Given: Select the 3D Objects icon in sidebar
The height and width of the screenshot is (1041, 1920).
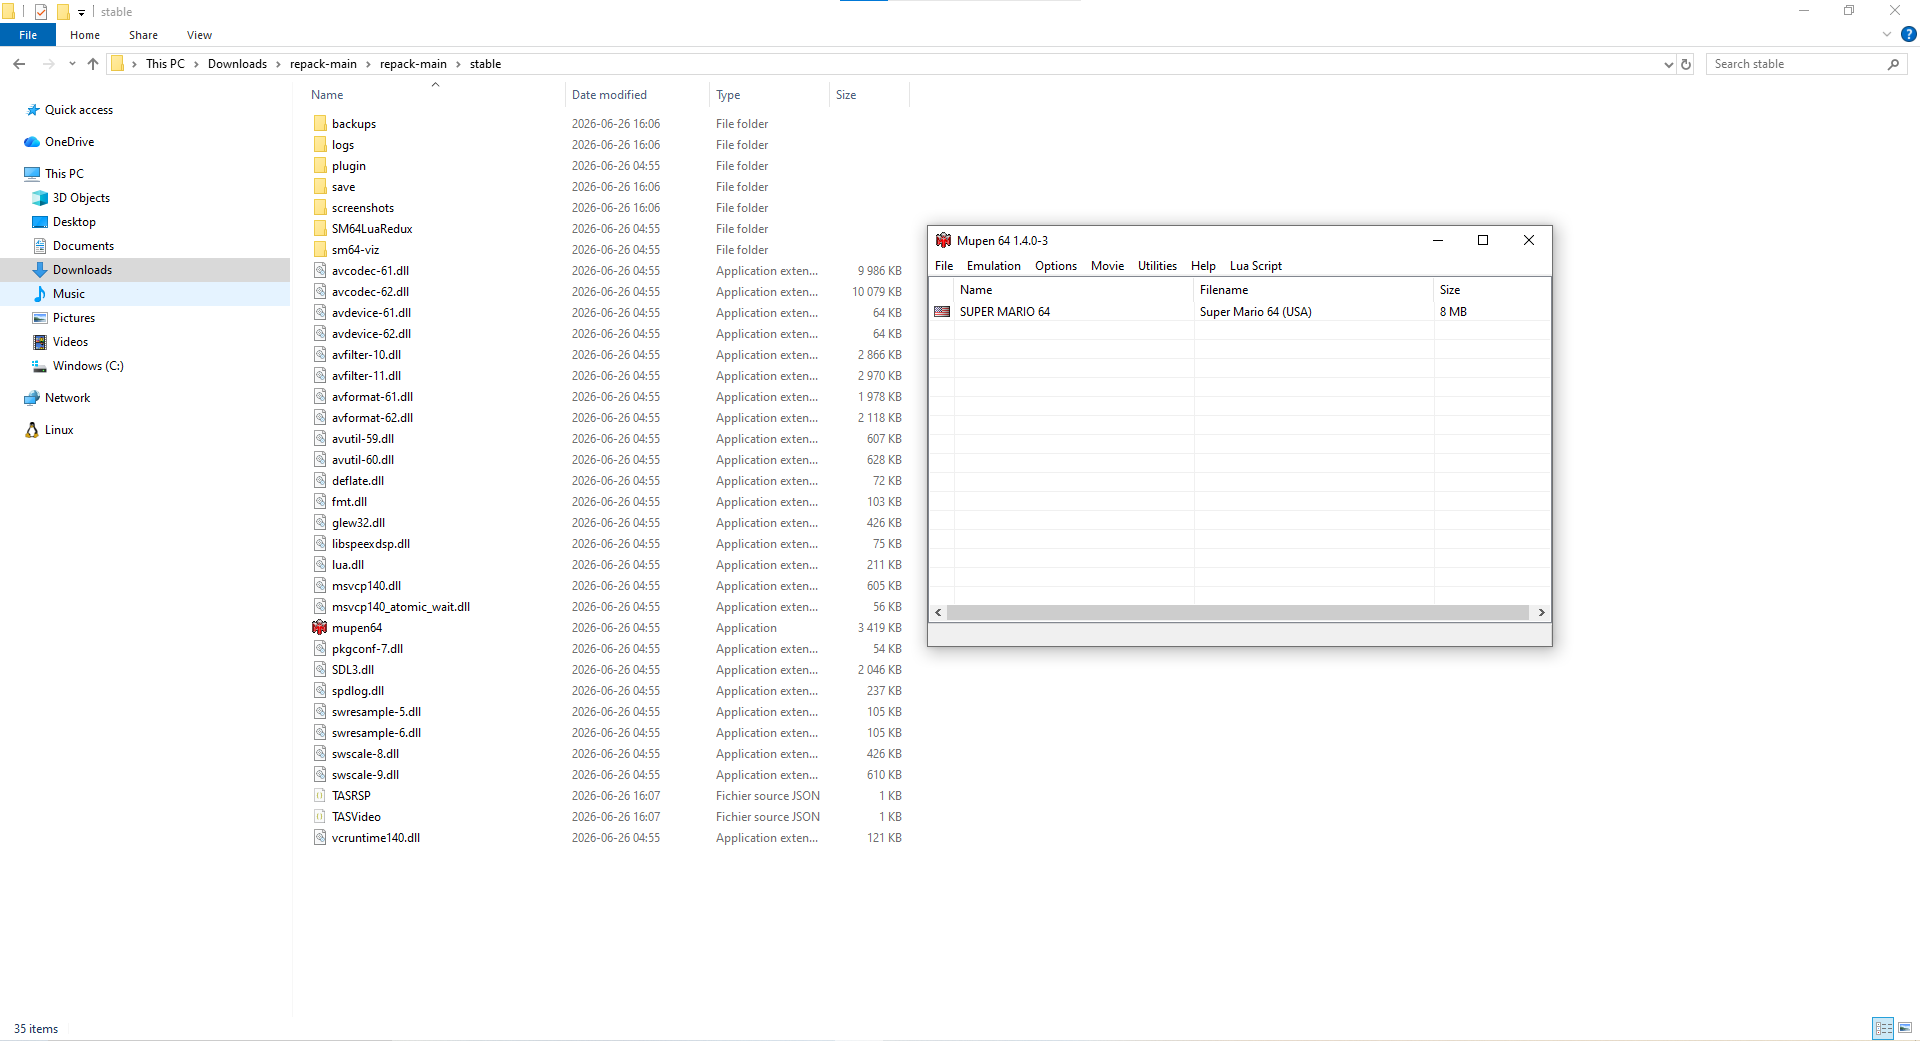Looking at the screenshot, I should click(40, 198).
